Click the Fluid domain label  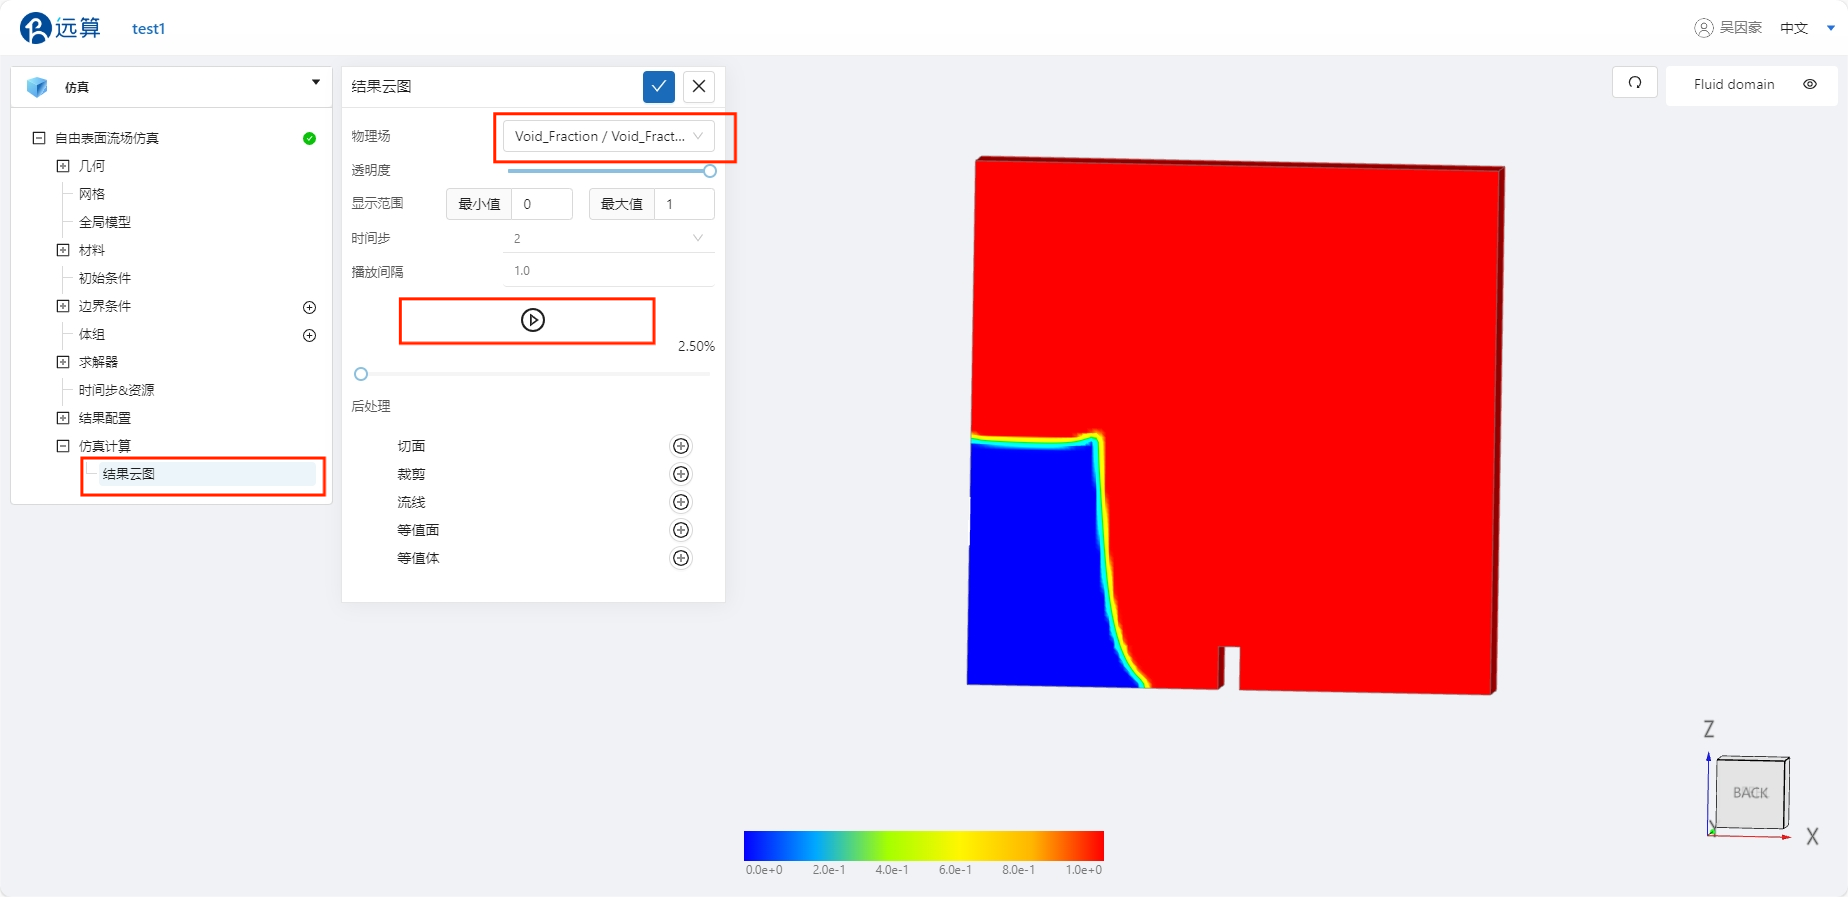(1734, 84)
